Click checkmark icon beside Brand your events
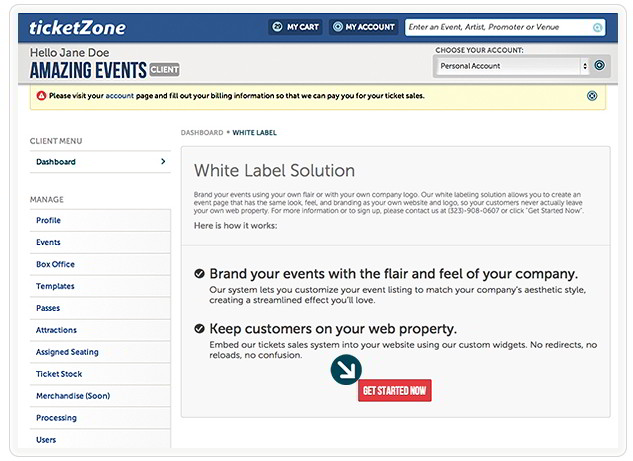Viewport: 633px width, 461px height. click(199, 274)
